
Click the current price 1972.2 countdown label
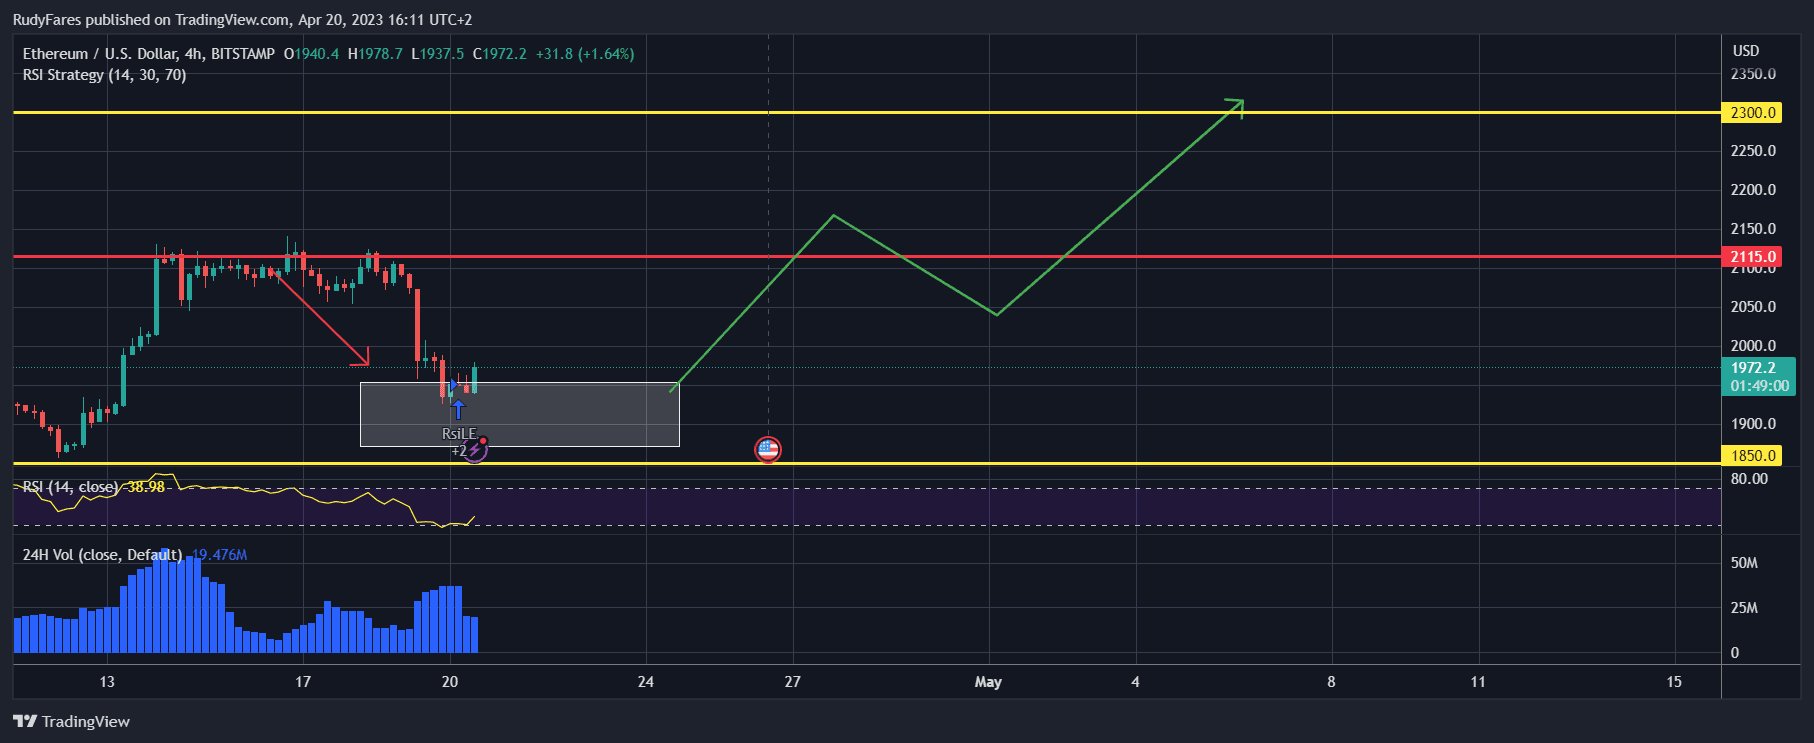coord(1759,377)
